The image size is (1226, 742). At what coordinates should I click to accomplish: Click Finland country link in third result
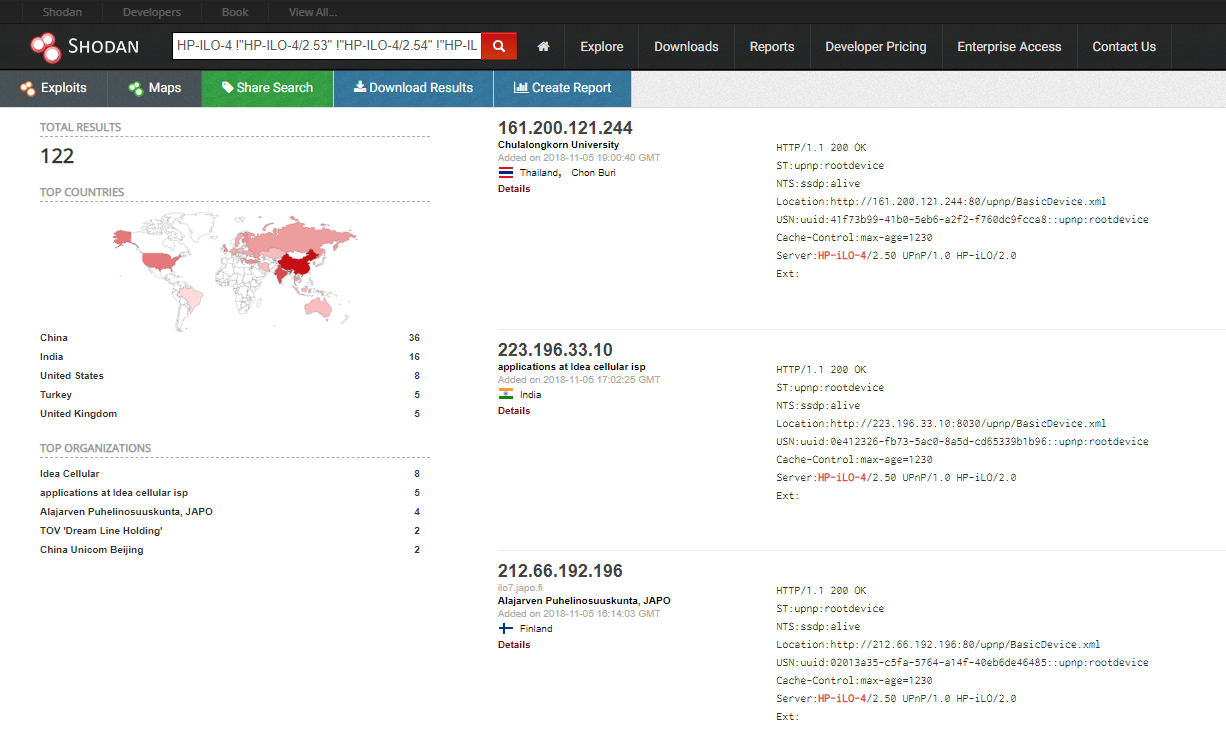[536, 629]
